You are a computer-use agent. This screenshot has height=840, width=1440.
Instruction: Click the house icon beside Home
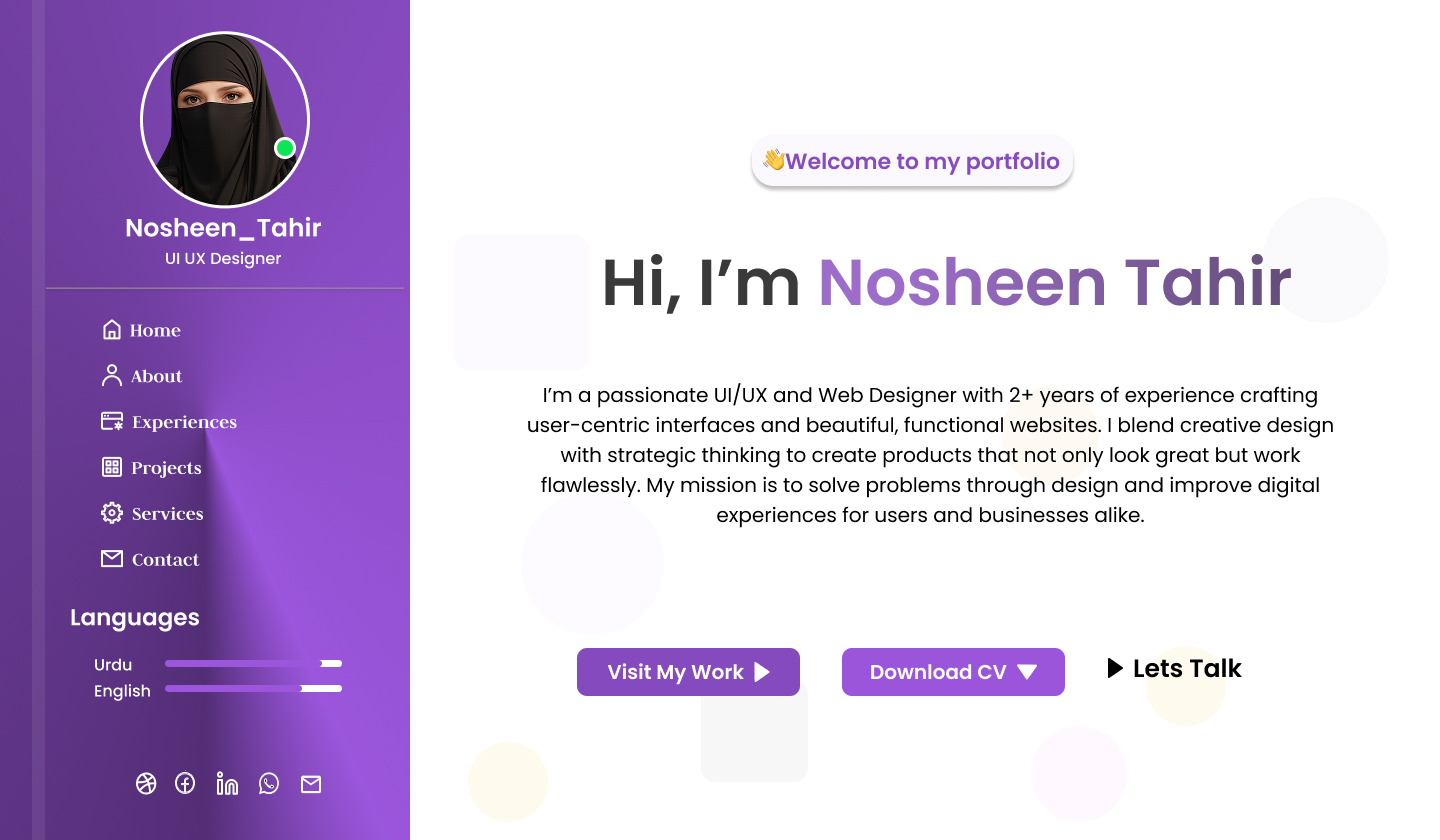[x=112, y=330]
